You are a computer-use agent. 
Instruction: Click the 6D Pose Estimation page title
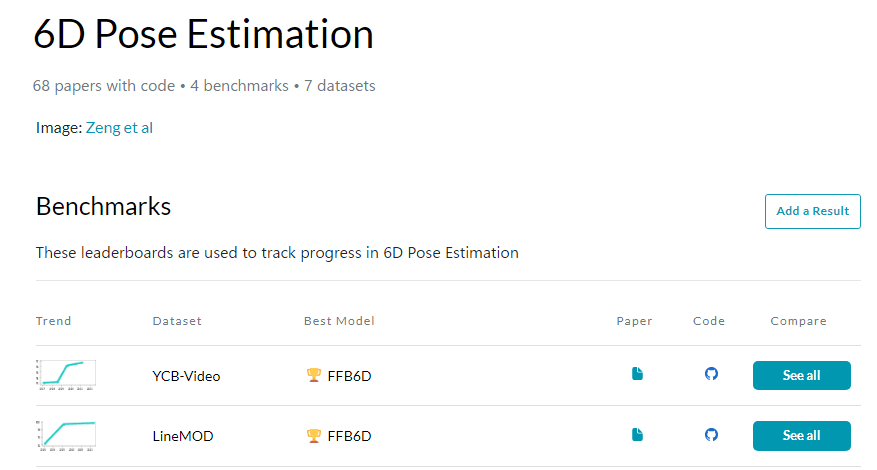click(203, 36)
